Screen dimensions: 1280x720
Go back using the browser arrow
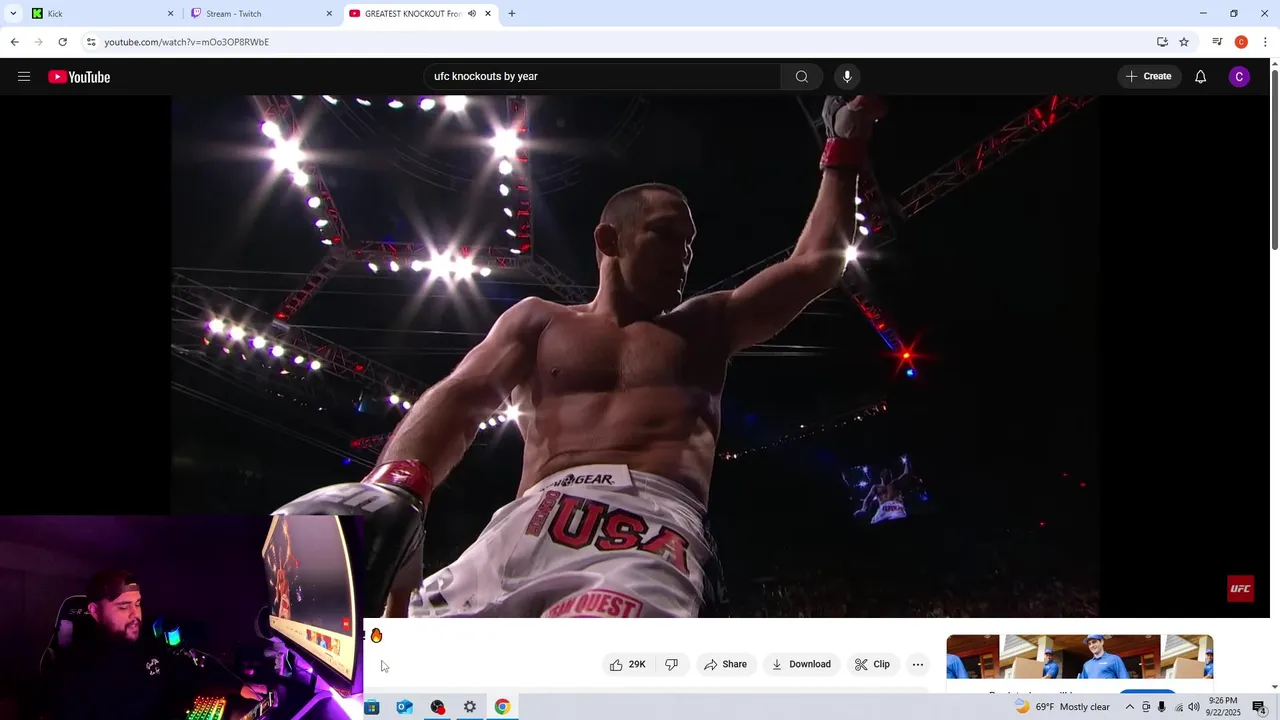coord(14,42)
